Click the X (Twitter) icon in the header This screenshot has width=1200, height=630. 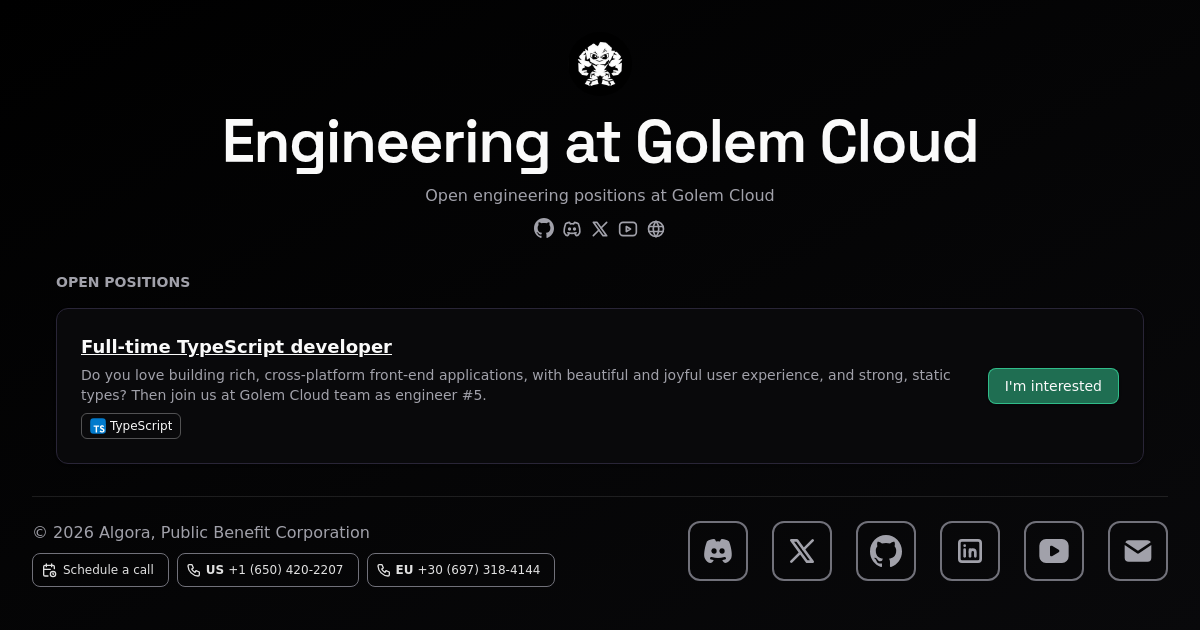[x=600, y=229]
